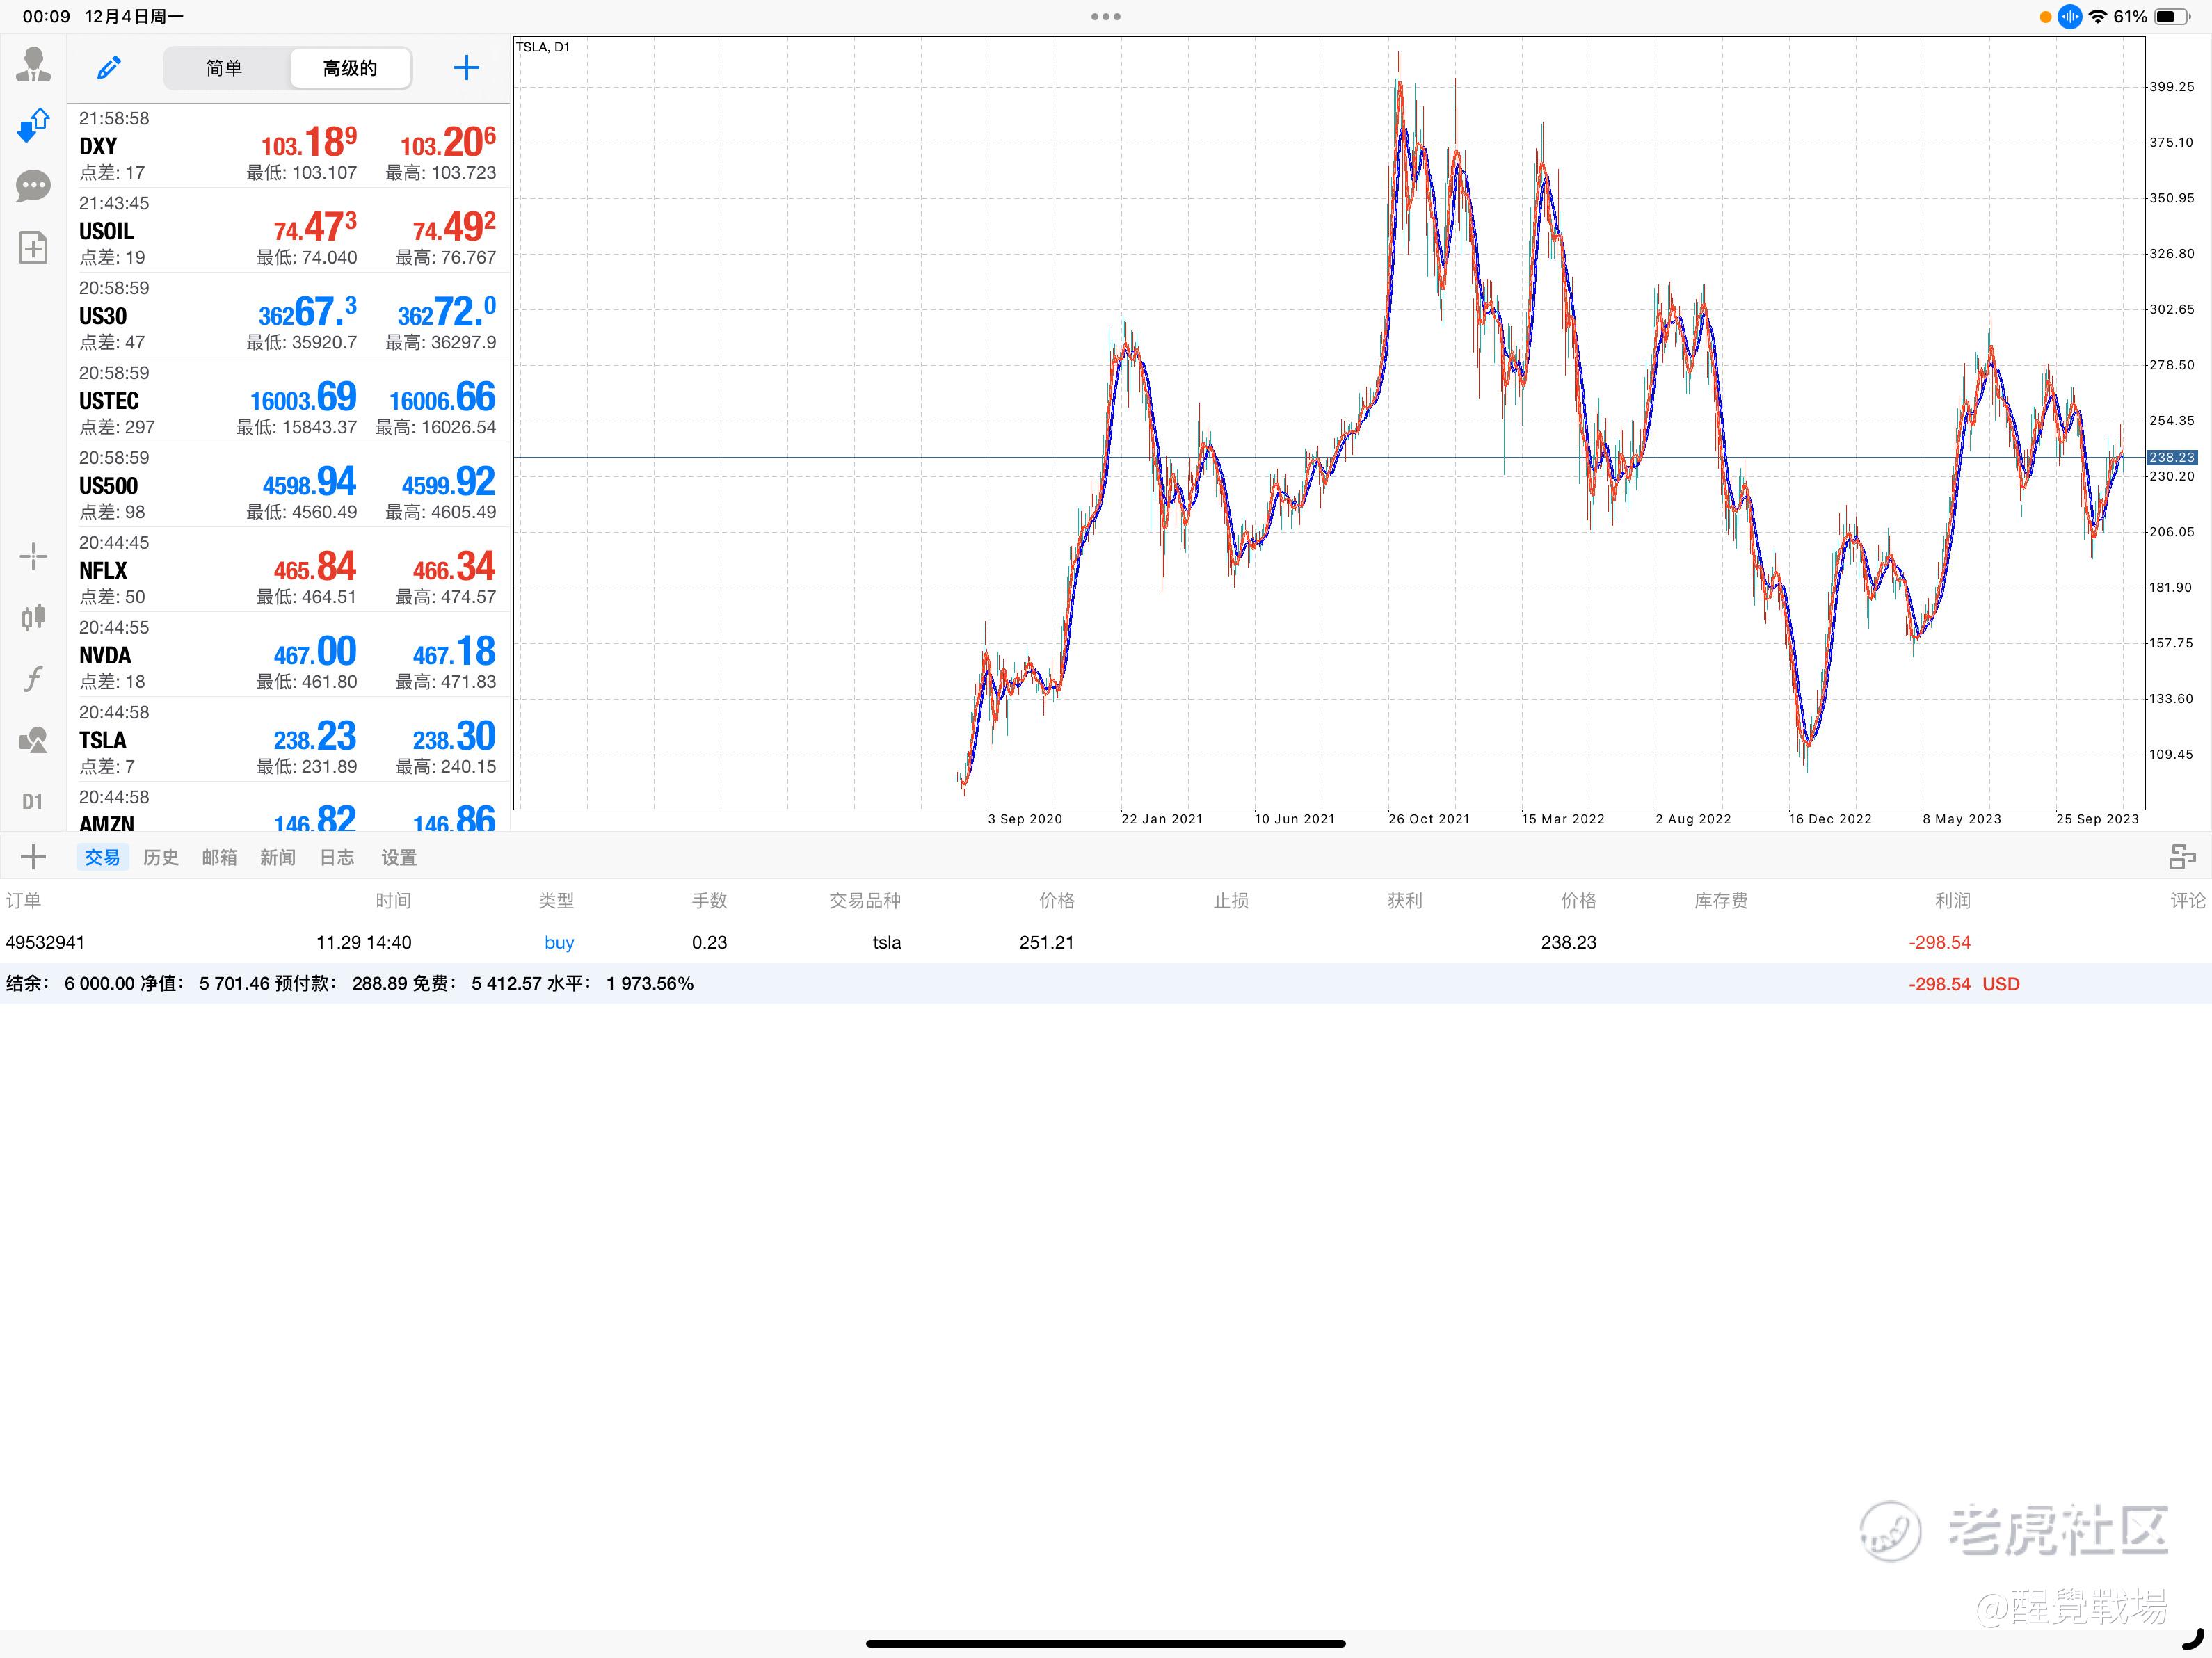Open the 设置 settings tab
The height and width of the screenshot is (1658, 2212).
coord(399,858)
